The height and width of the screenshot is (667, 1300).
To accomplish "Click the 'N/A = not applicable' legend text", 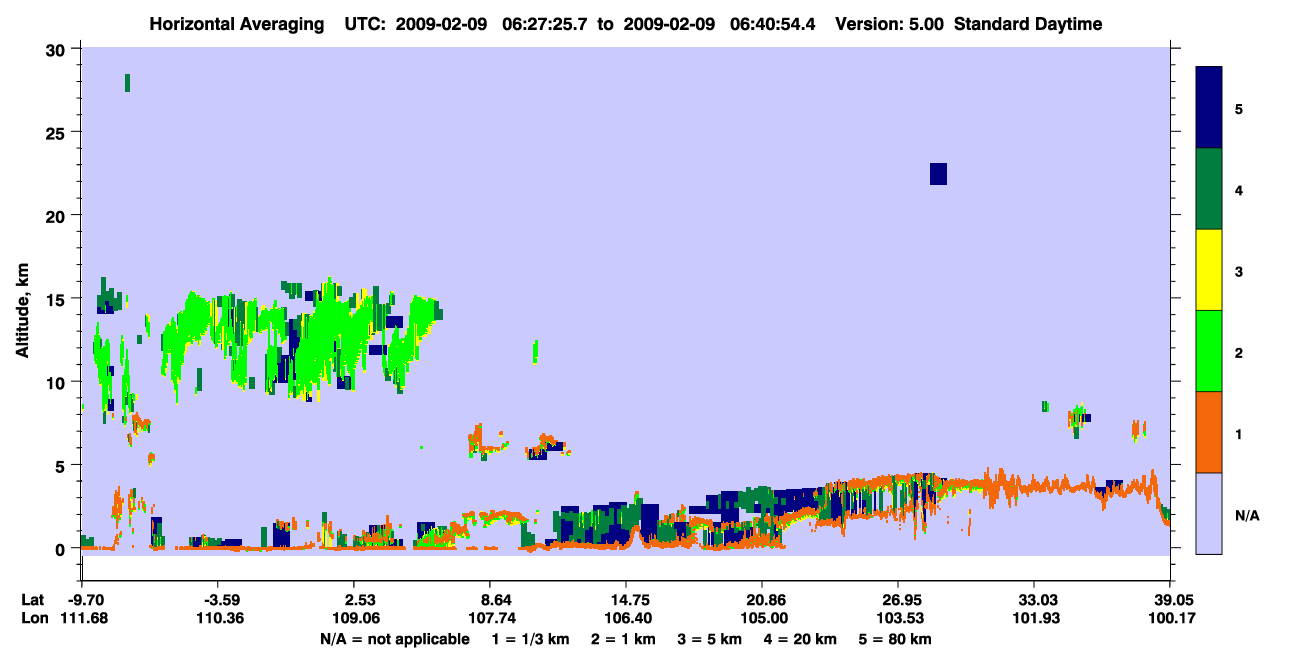I will tap(393, 638).
